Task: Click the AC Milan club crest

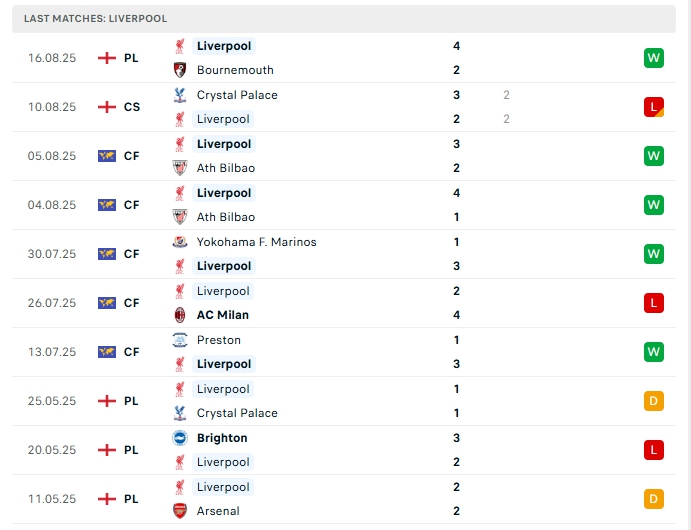Action: (x=180, y=315)
